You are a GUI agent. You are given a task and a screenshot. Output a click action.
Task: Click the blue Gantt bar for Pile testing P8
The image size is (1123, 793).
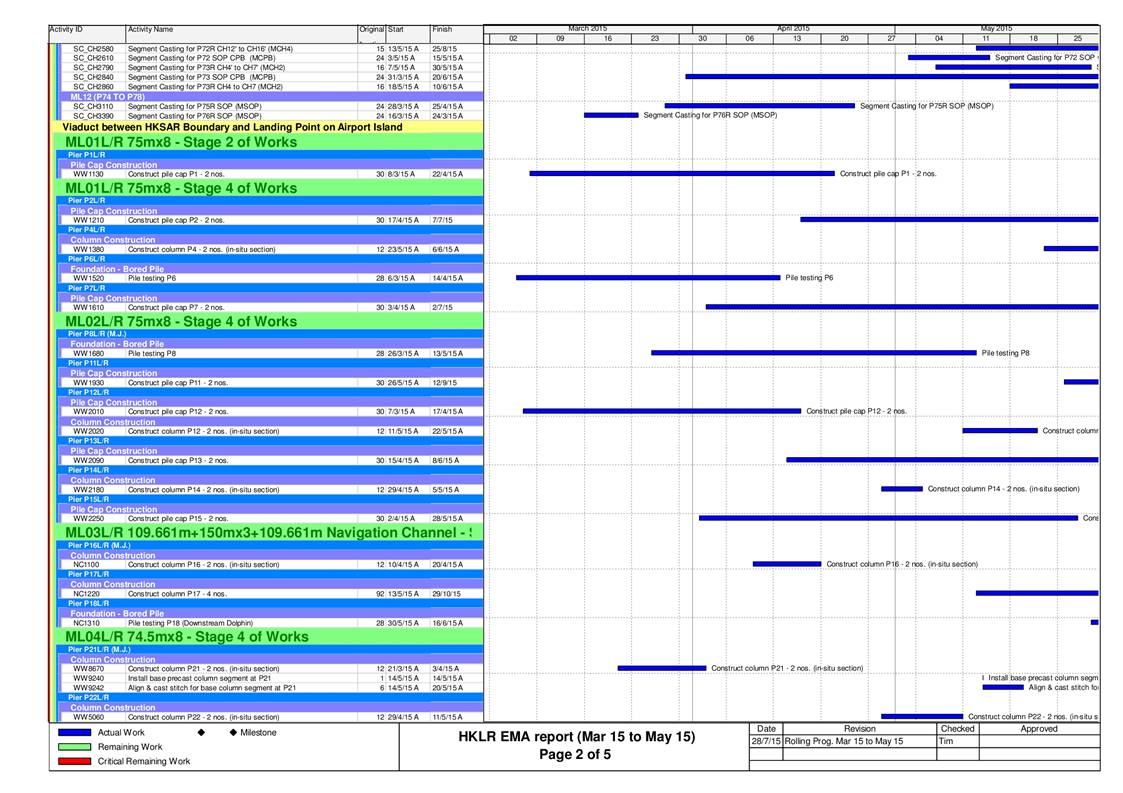[x=814, y=352]
